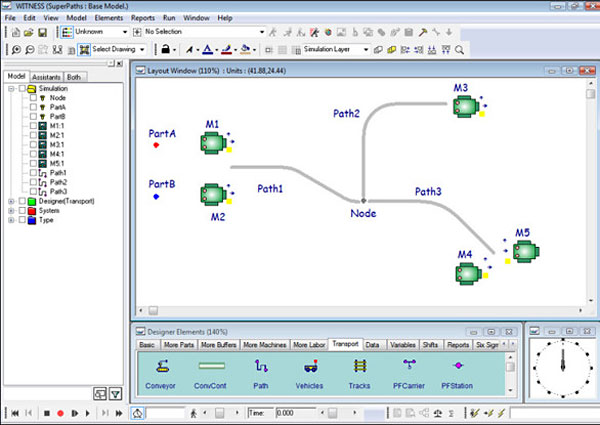600x425 pixels.
Task: Select the PFCarrier designer element
Action: pos(409,374)
